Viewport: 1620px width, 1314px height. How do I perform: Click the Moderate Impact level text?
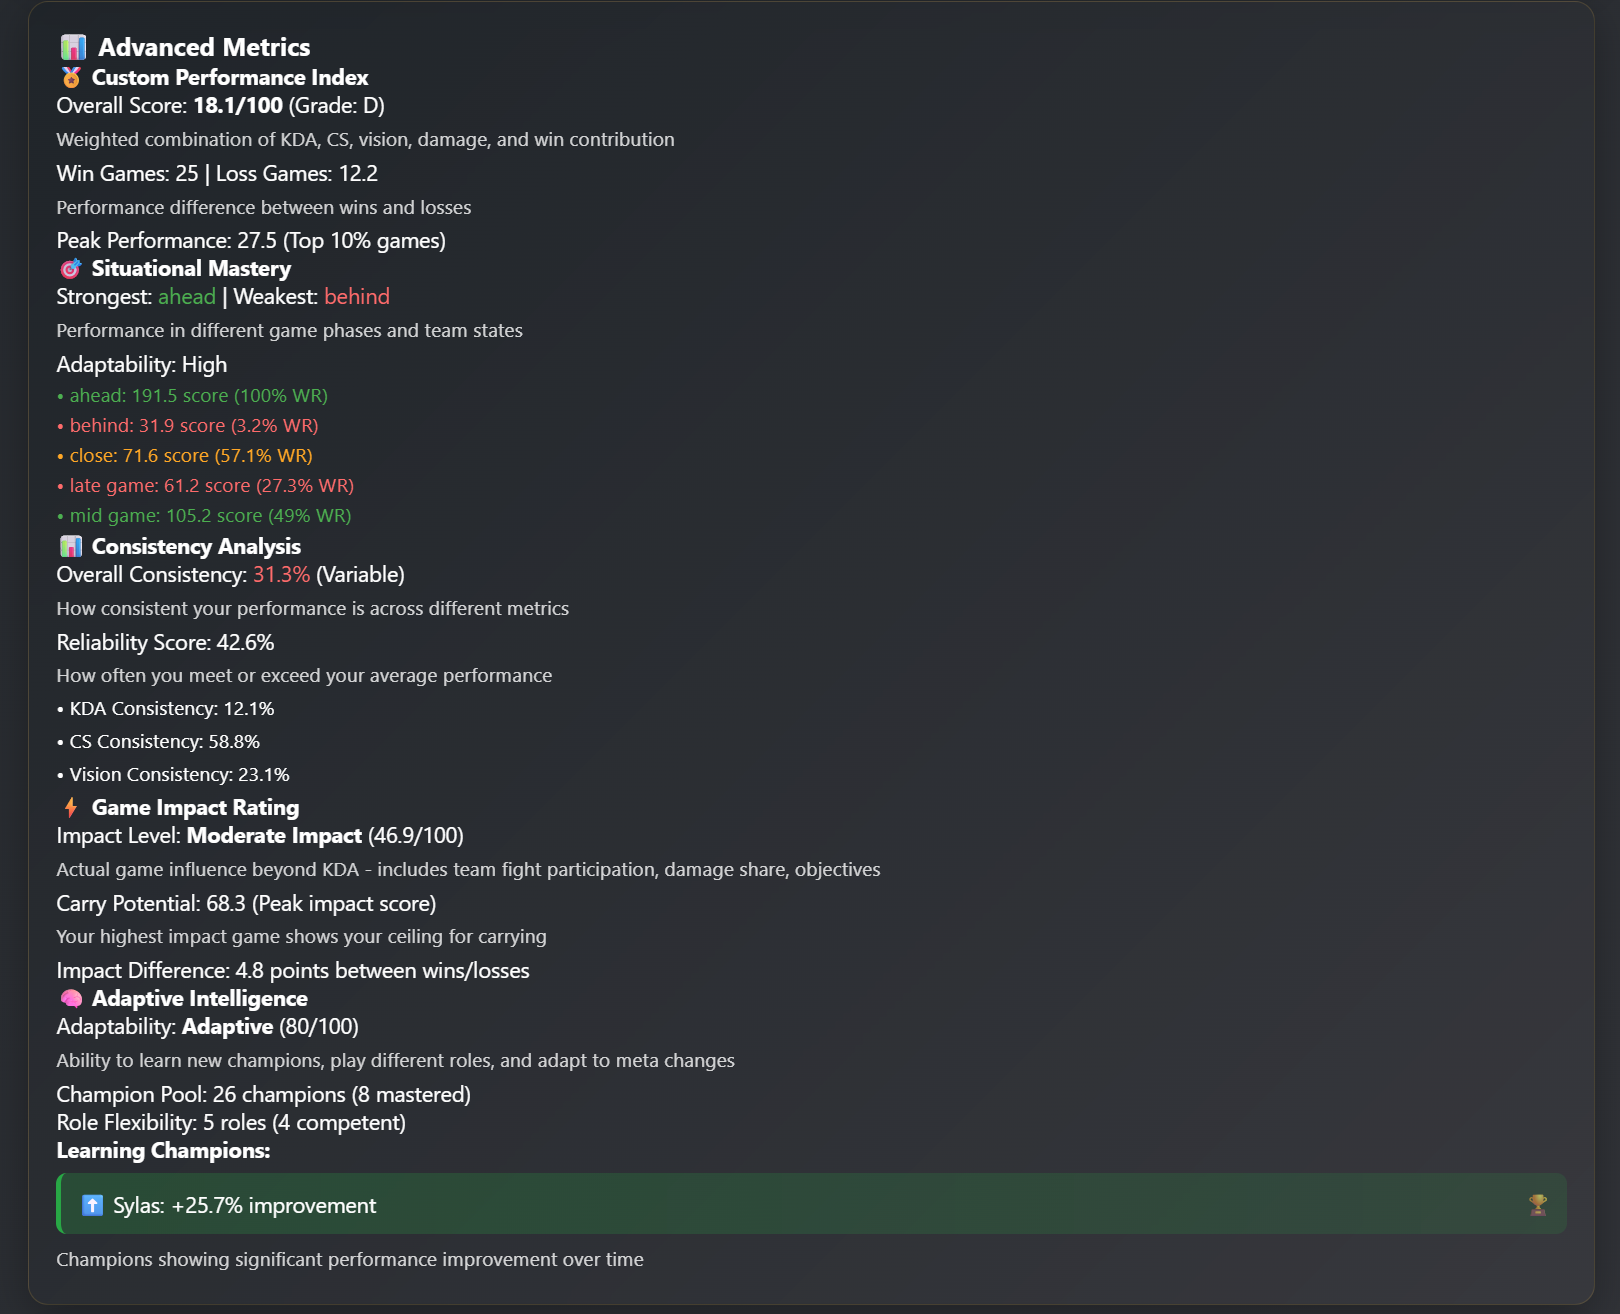coord(274,836)
